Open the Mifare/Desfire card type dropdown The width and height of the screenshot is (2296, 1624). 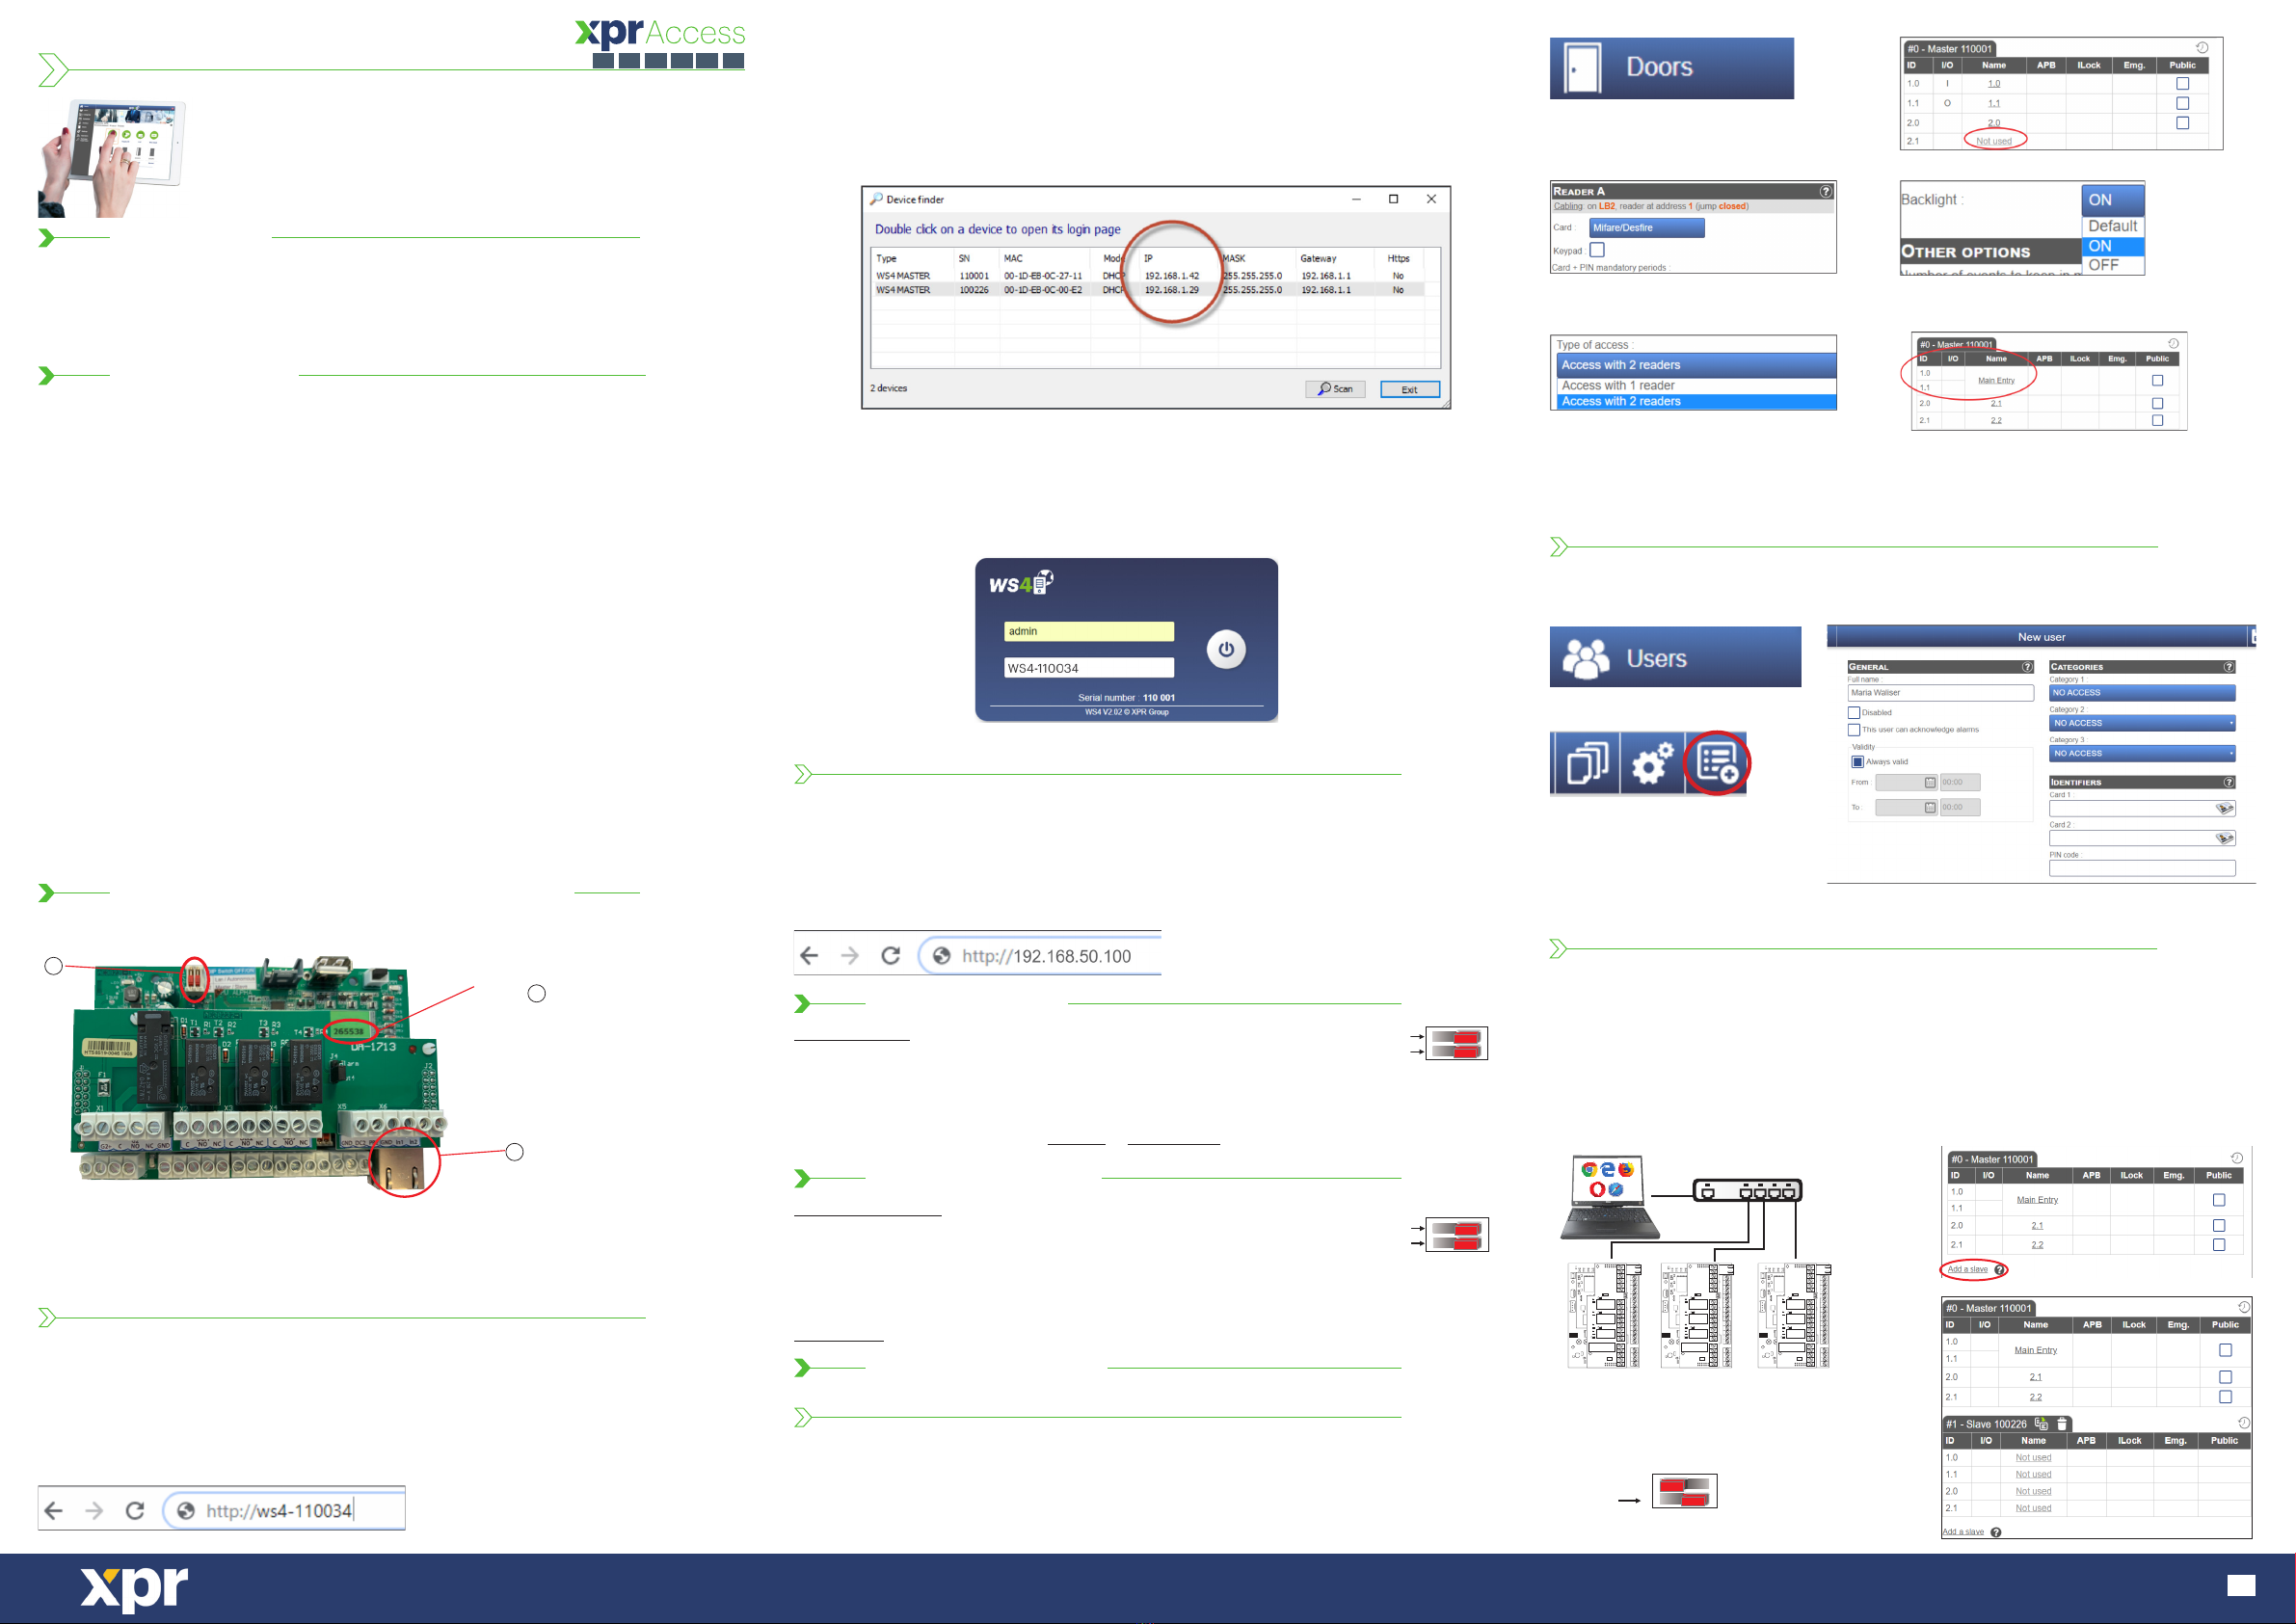pos(1646,228)
